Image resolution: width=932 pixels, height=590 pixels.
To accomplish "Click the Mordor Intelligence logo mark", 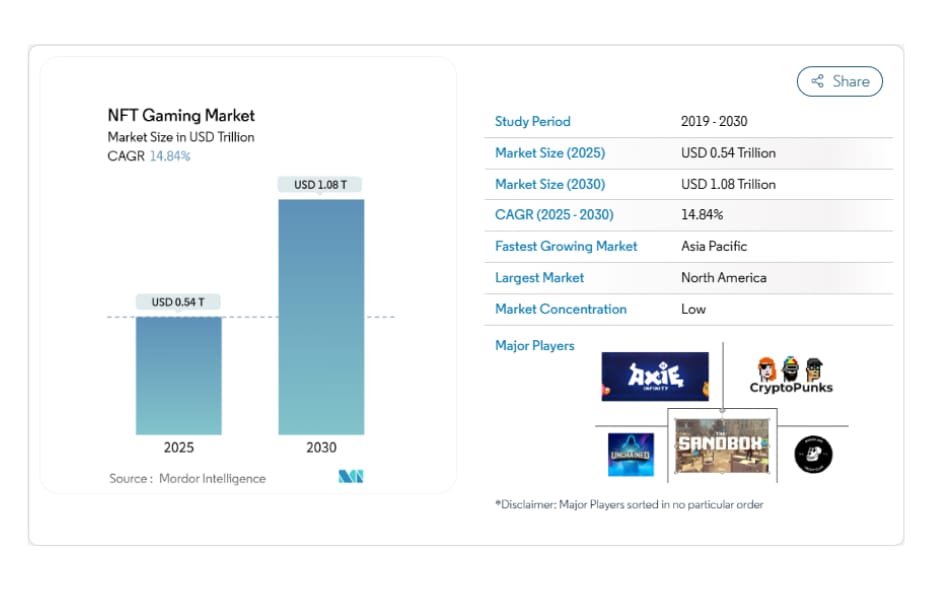I will (350, 477).
